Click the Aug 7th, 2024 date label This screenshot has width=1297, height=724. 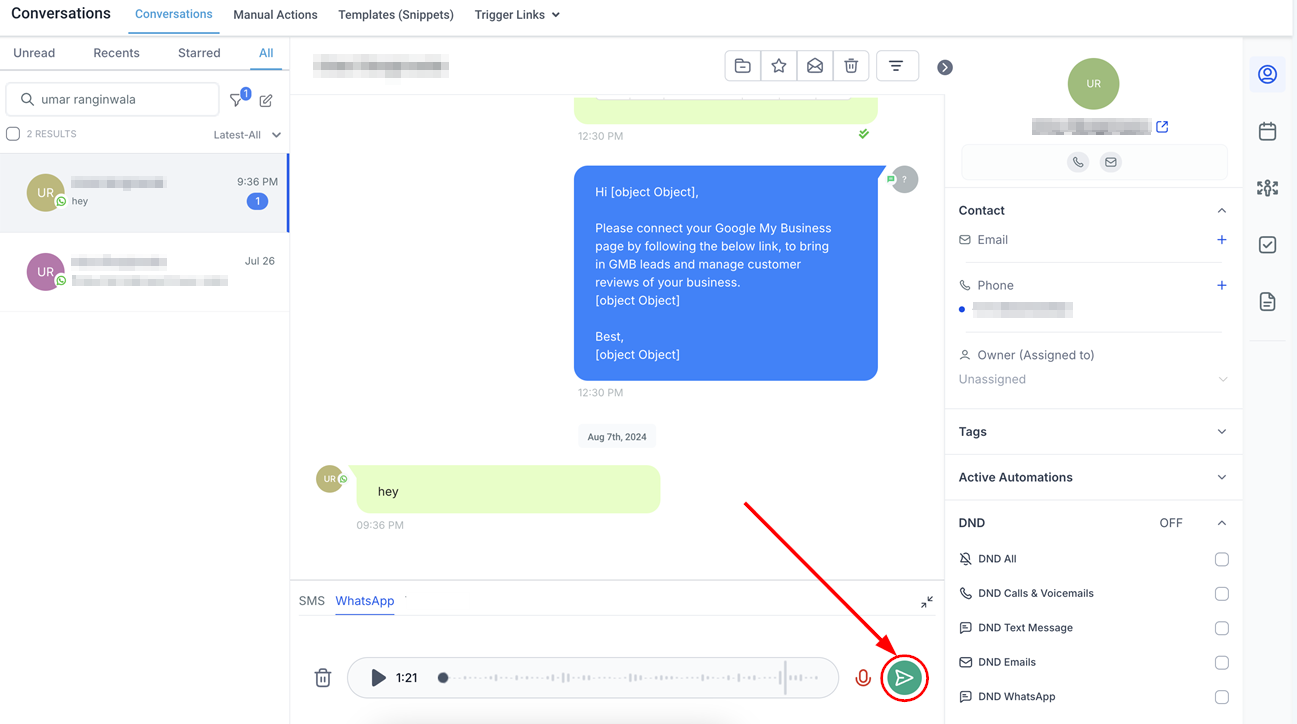pyautogui.click(x=617, y=437)
